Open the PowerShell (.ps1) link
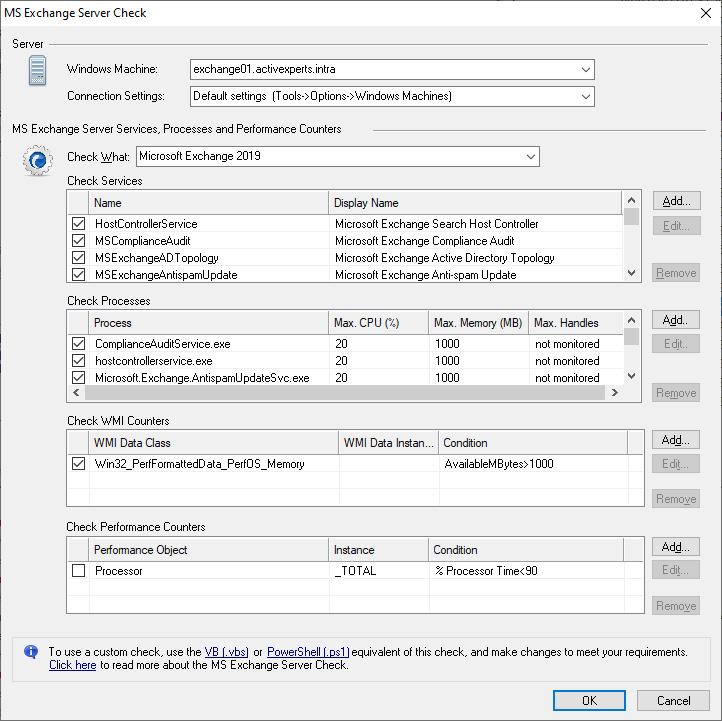The height and width of the screenshot is (721, 722). point(308,652)
